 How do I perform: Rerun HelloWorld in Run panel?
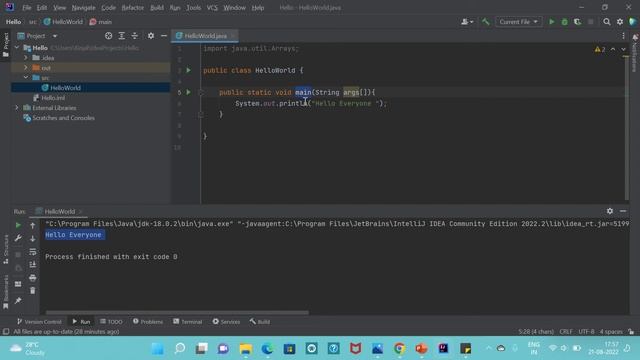18,225
